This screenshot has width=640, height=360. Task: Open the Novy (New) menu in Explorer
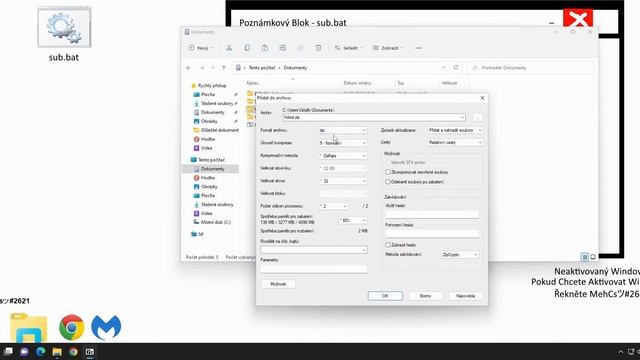tap(201, 48)
